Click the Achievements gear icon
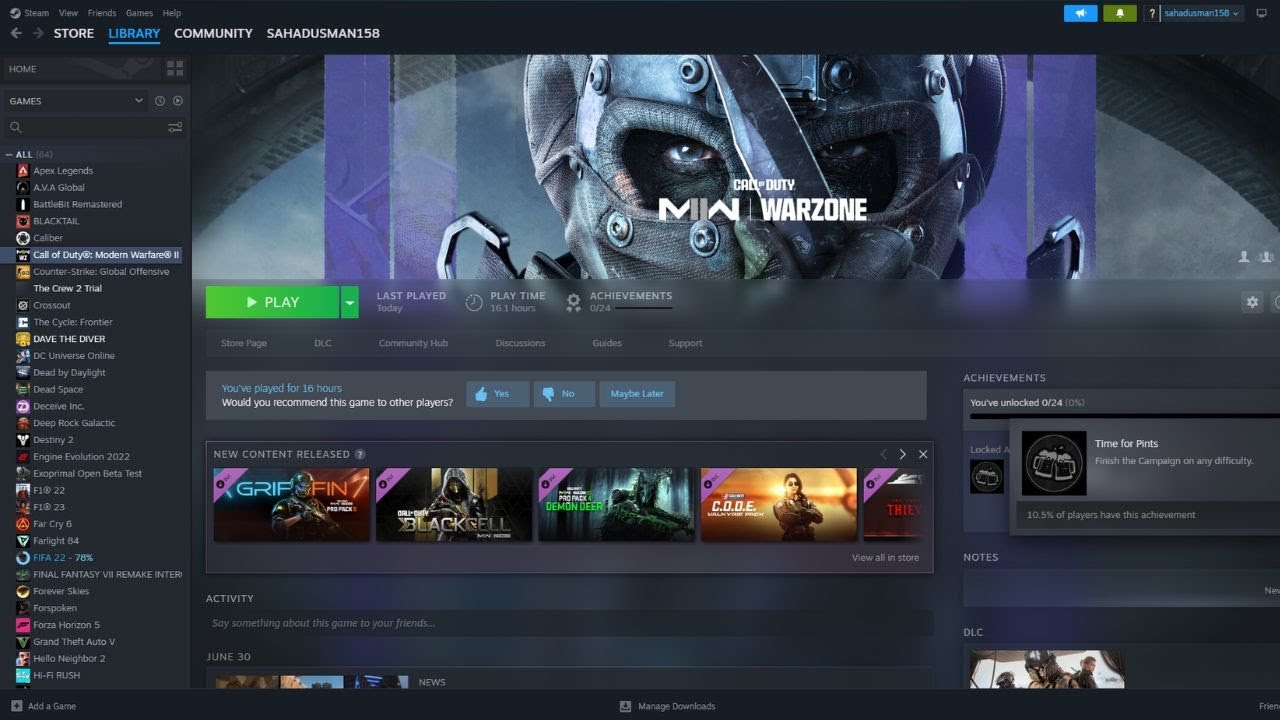The image size is (1280, 720). point(573,302)
